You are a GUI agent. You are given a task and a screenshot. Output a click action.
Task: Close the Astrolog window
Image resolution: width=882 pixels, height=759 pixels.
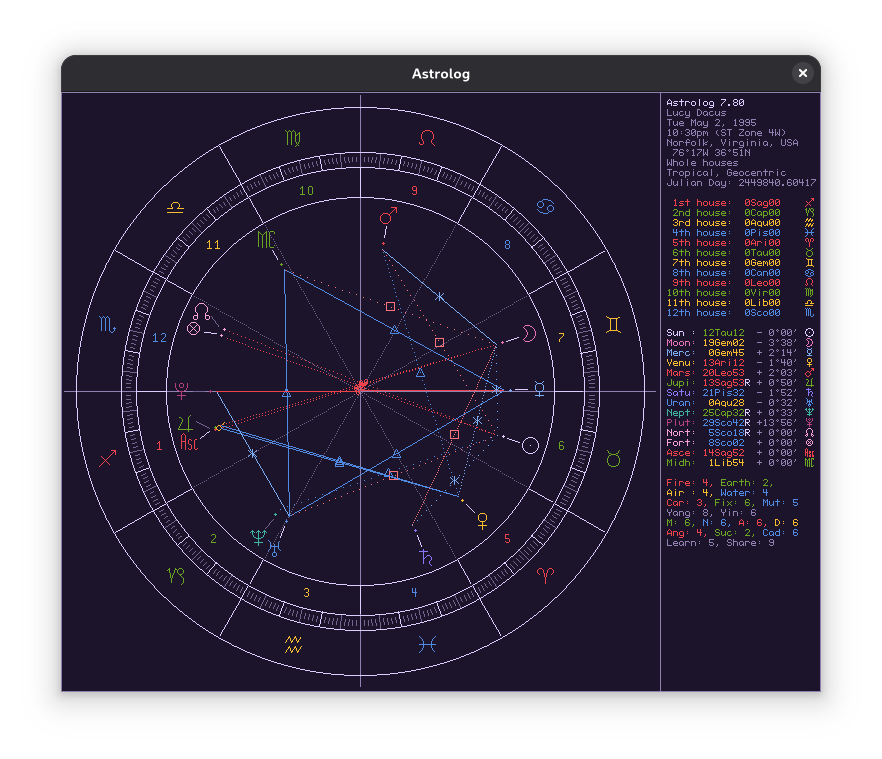pyautogui.click(x=802, y=73)
